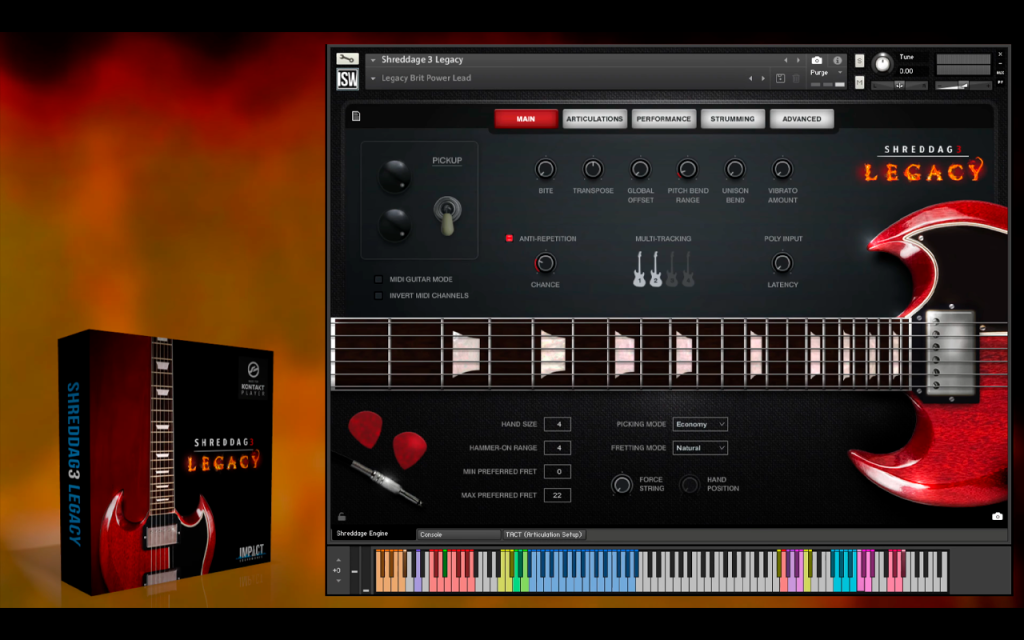Click the wrench edit icon
The width and height of the screenshot is (1024, 640).
347,59
